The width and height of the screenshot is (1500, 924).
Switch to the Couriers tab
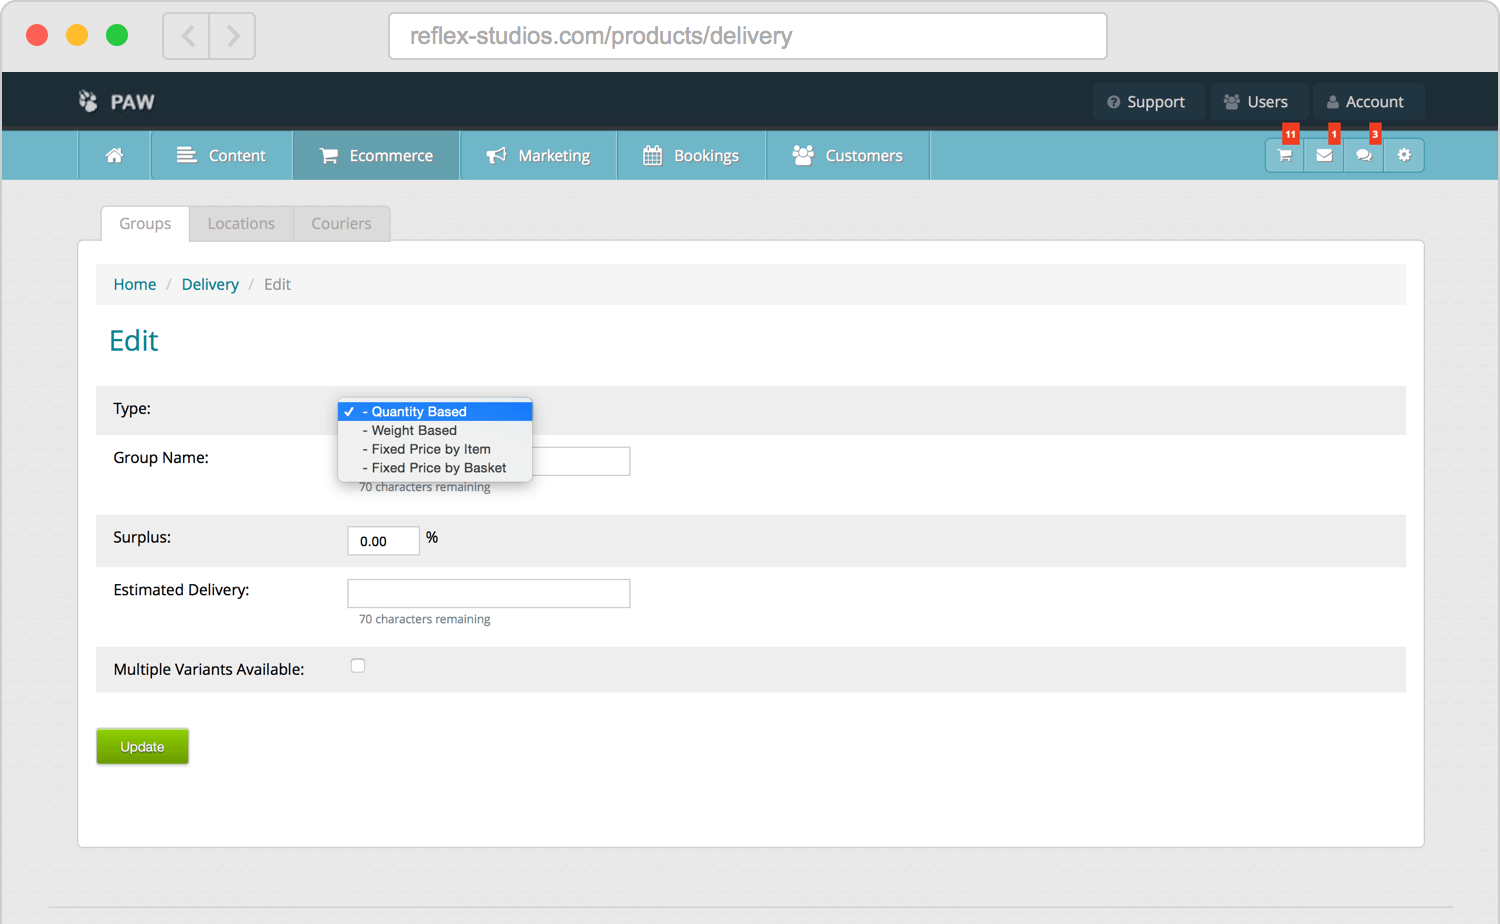341,224
